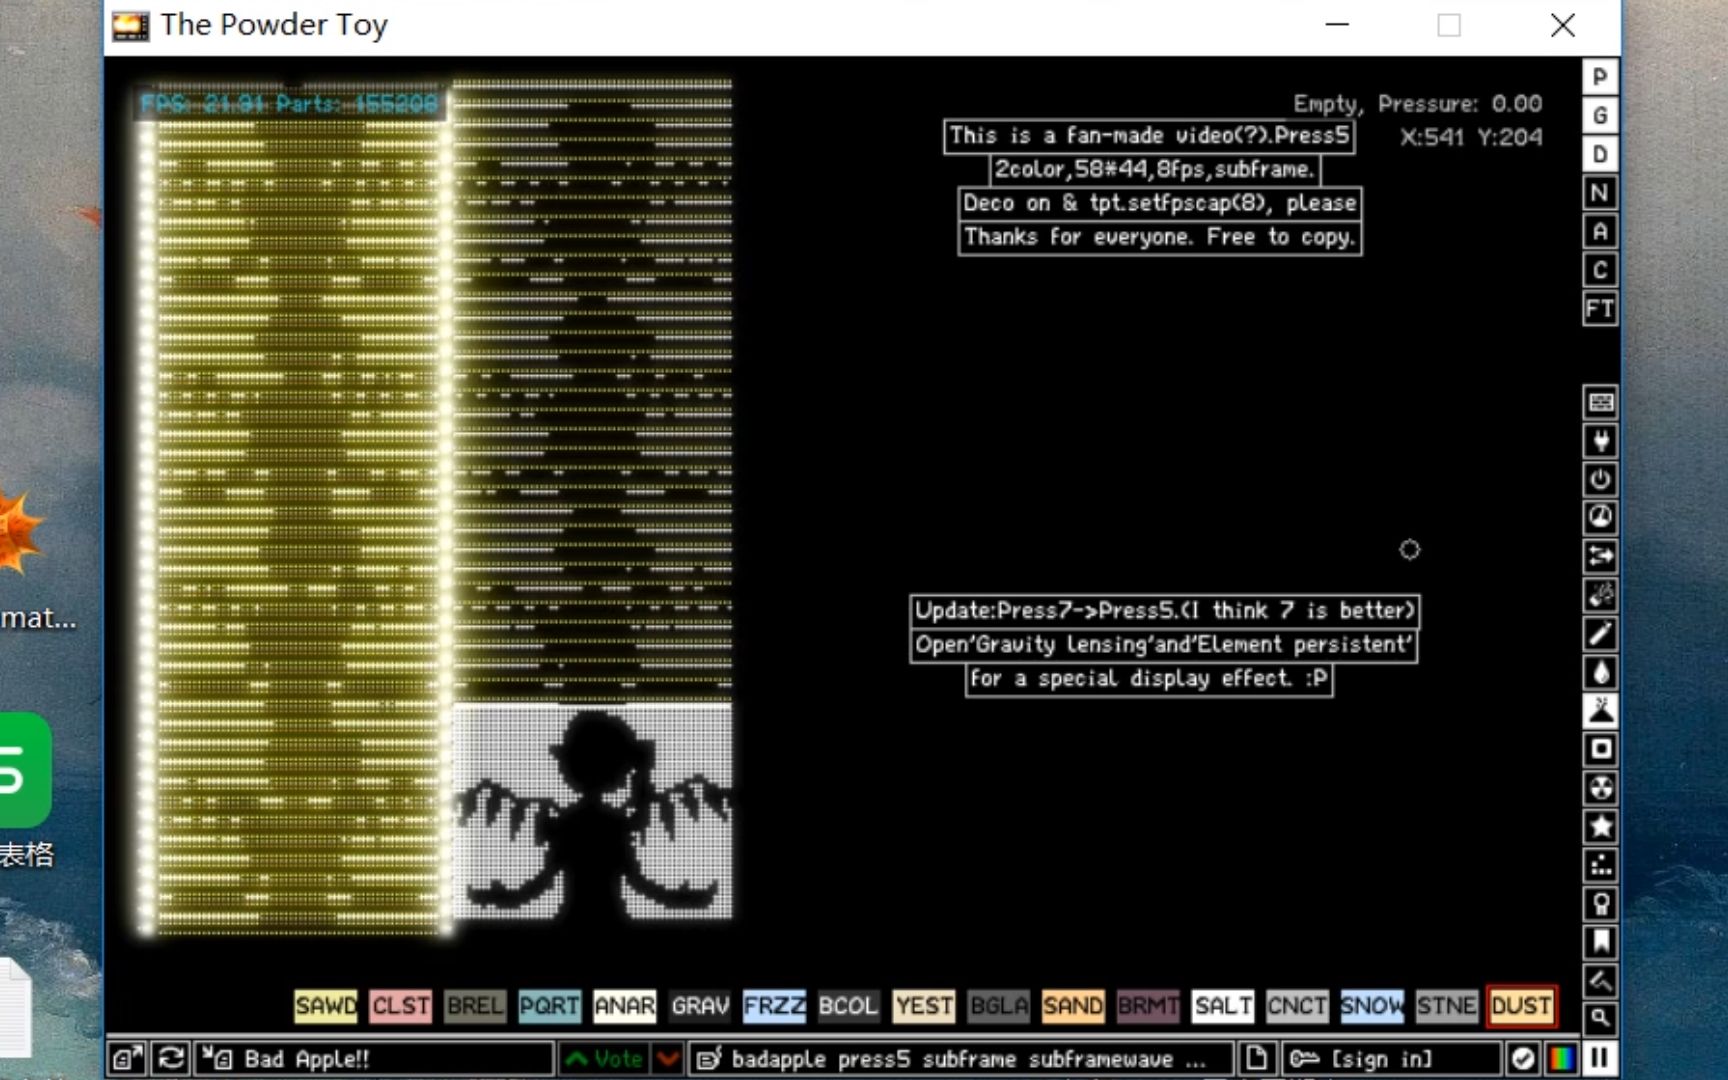This screenshot has height=1080, width=1728.
Task: Toggle the P (sand effect) quick option
Action: coord(1600,77)
